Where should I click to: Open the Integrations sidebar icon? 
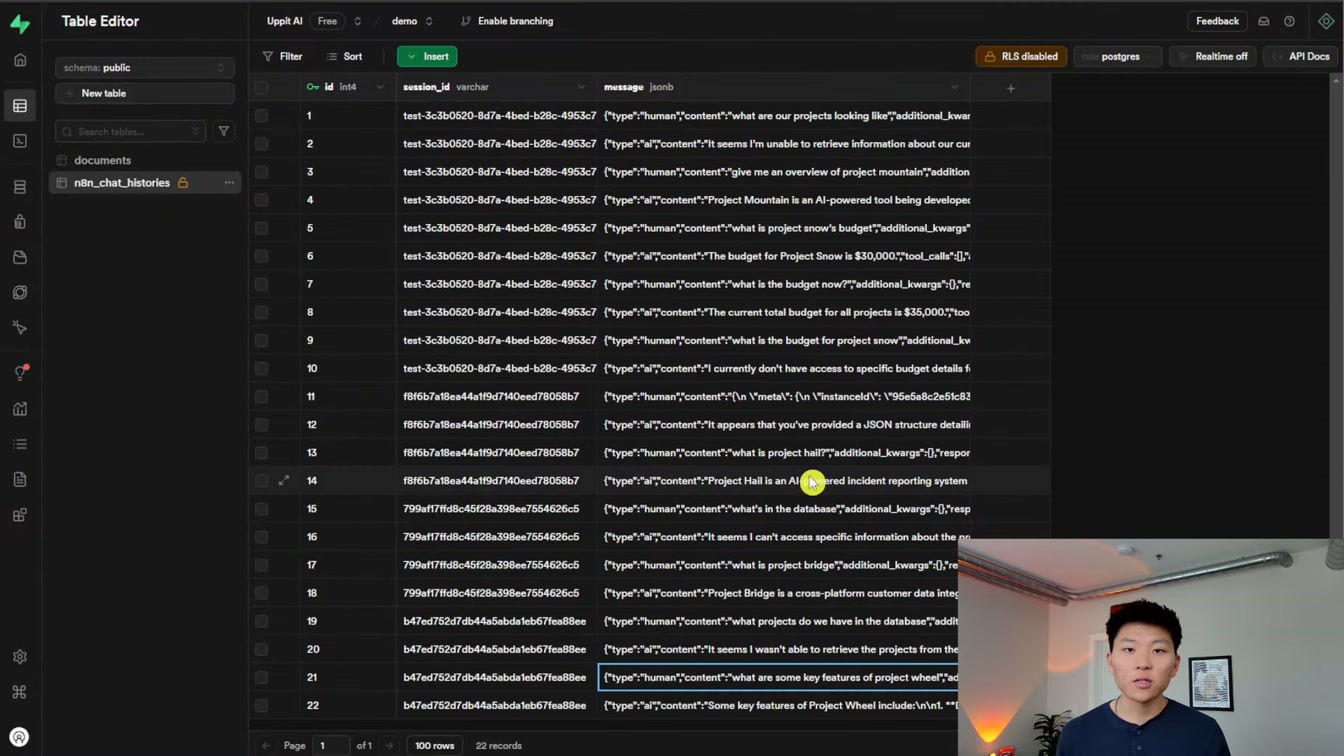(x=20, y=515)
